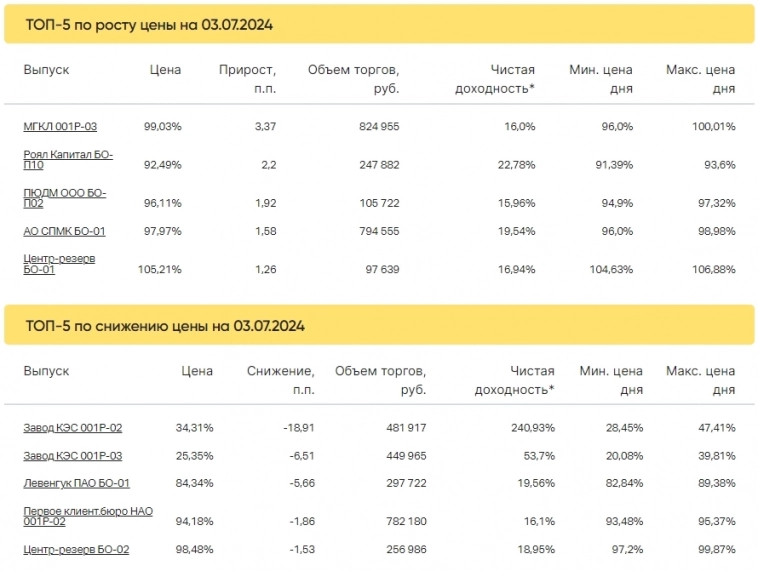
Task: Click the 'Снижение, п.п.' column header
Action: (x=281, y=380)
